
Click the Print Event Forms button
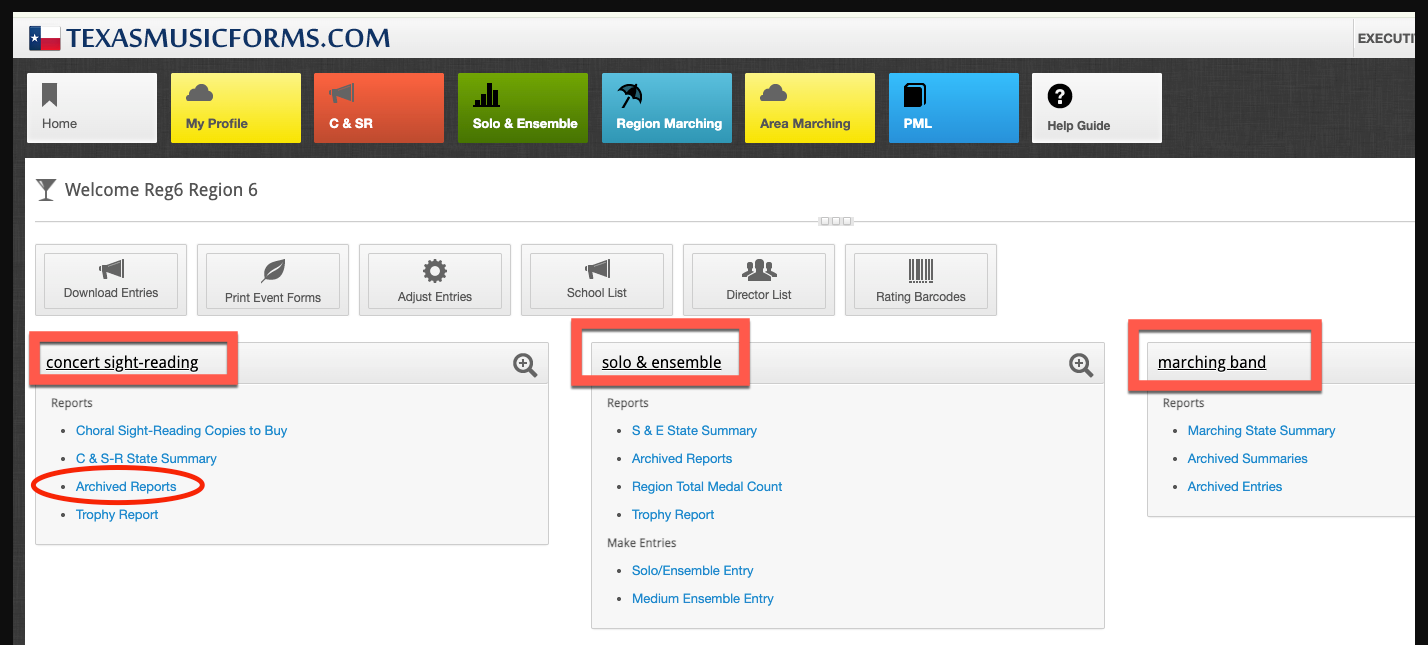coord(273,280)
